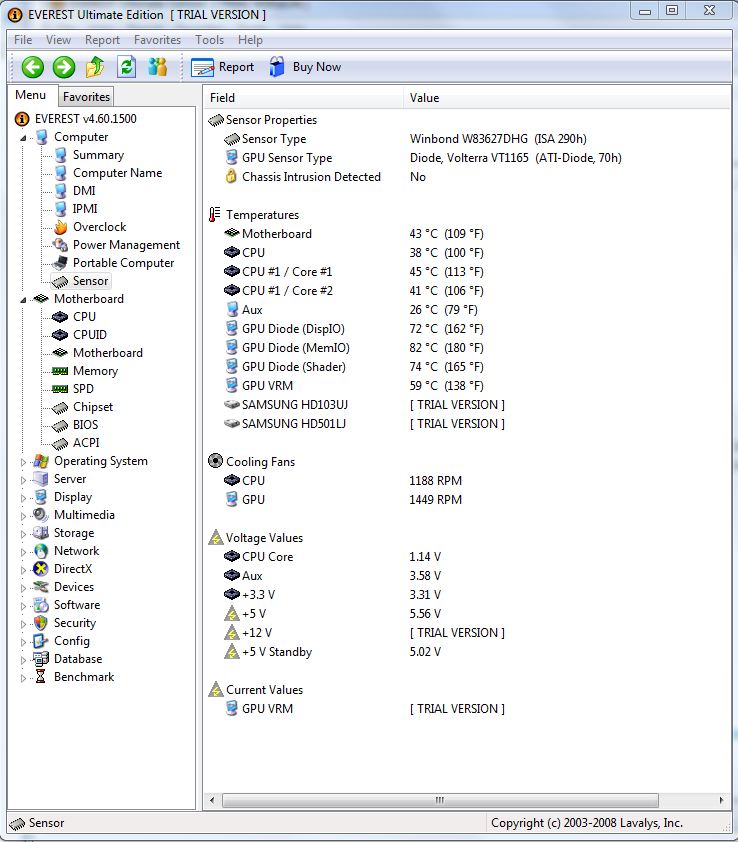The height and width of the screenshot is (842, 738).
Task: Click the BIOS chip icon
Action: [x=60, y=425]
